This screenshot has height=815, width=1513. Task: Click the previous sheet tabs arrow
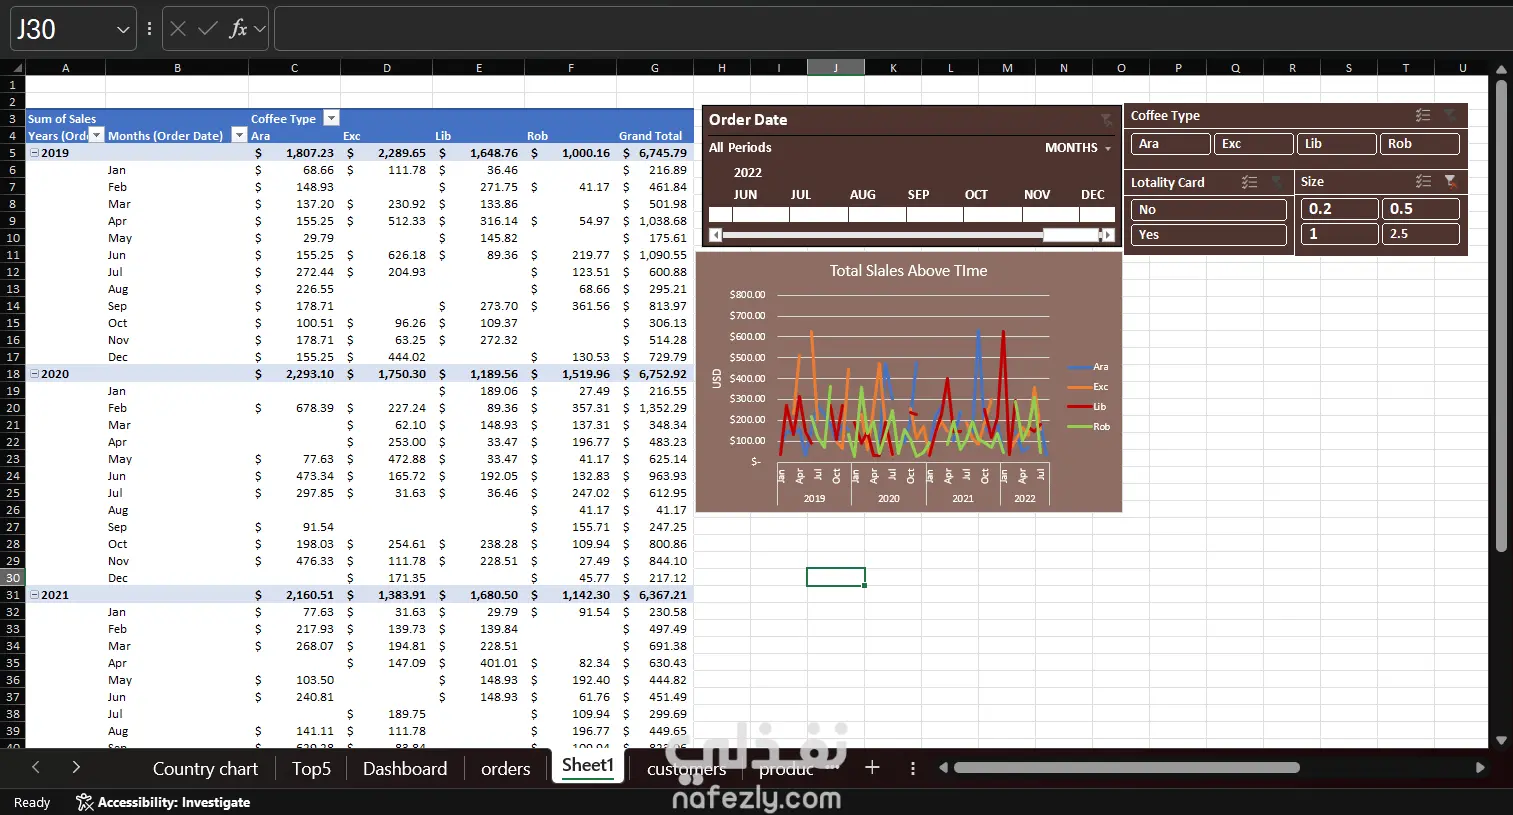(x=36, y=767)
